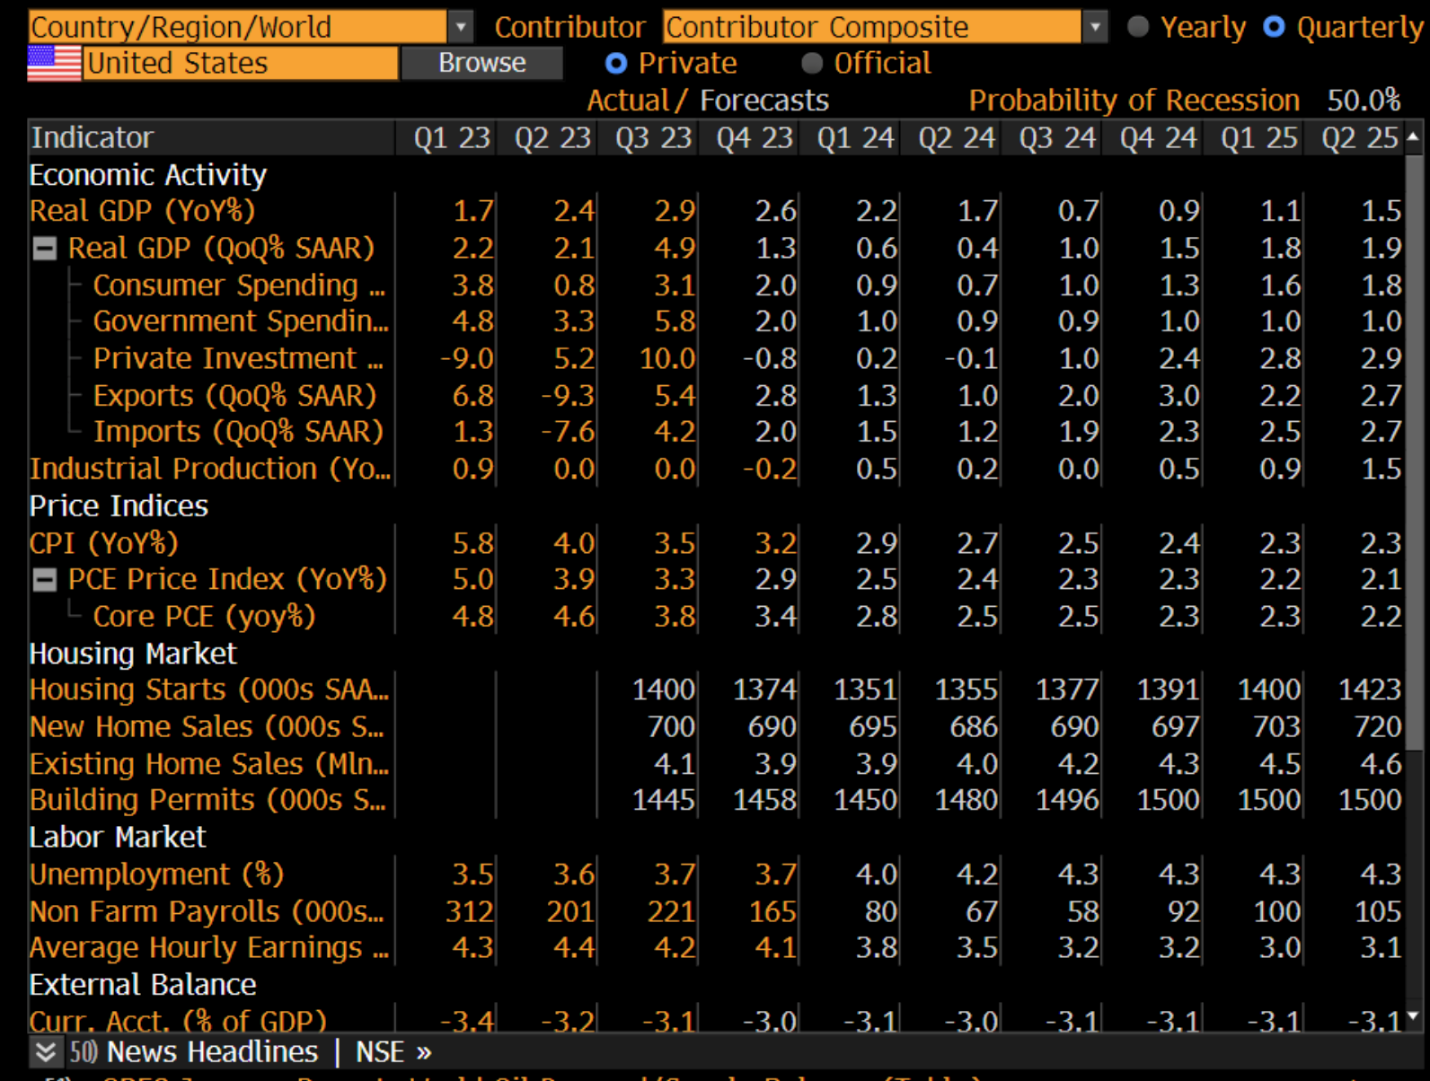Select the Quarterly radio button
This screenshot has height=1081, width=1430.
1274,27
